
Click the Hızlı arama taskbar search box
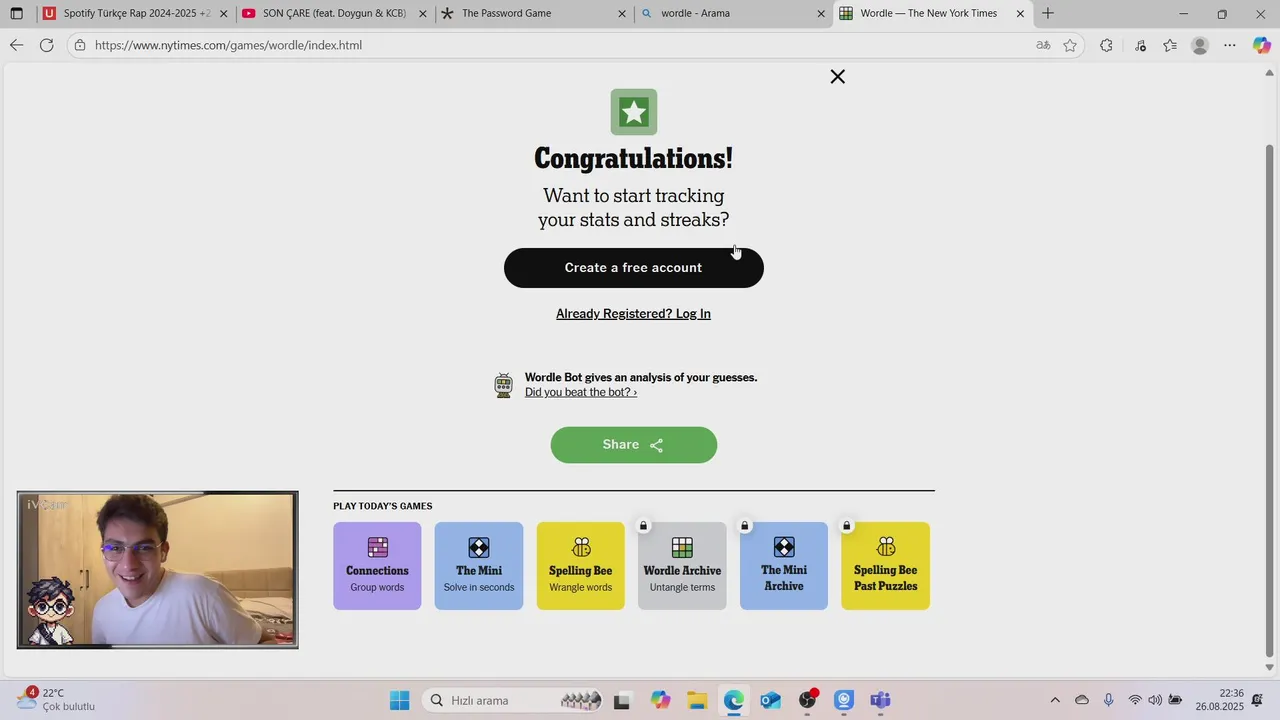[513, 700]
